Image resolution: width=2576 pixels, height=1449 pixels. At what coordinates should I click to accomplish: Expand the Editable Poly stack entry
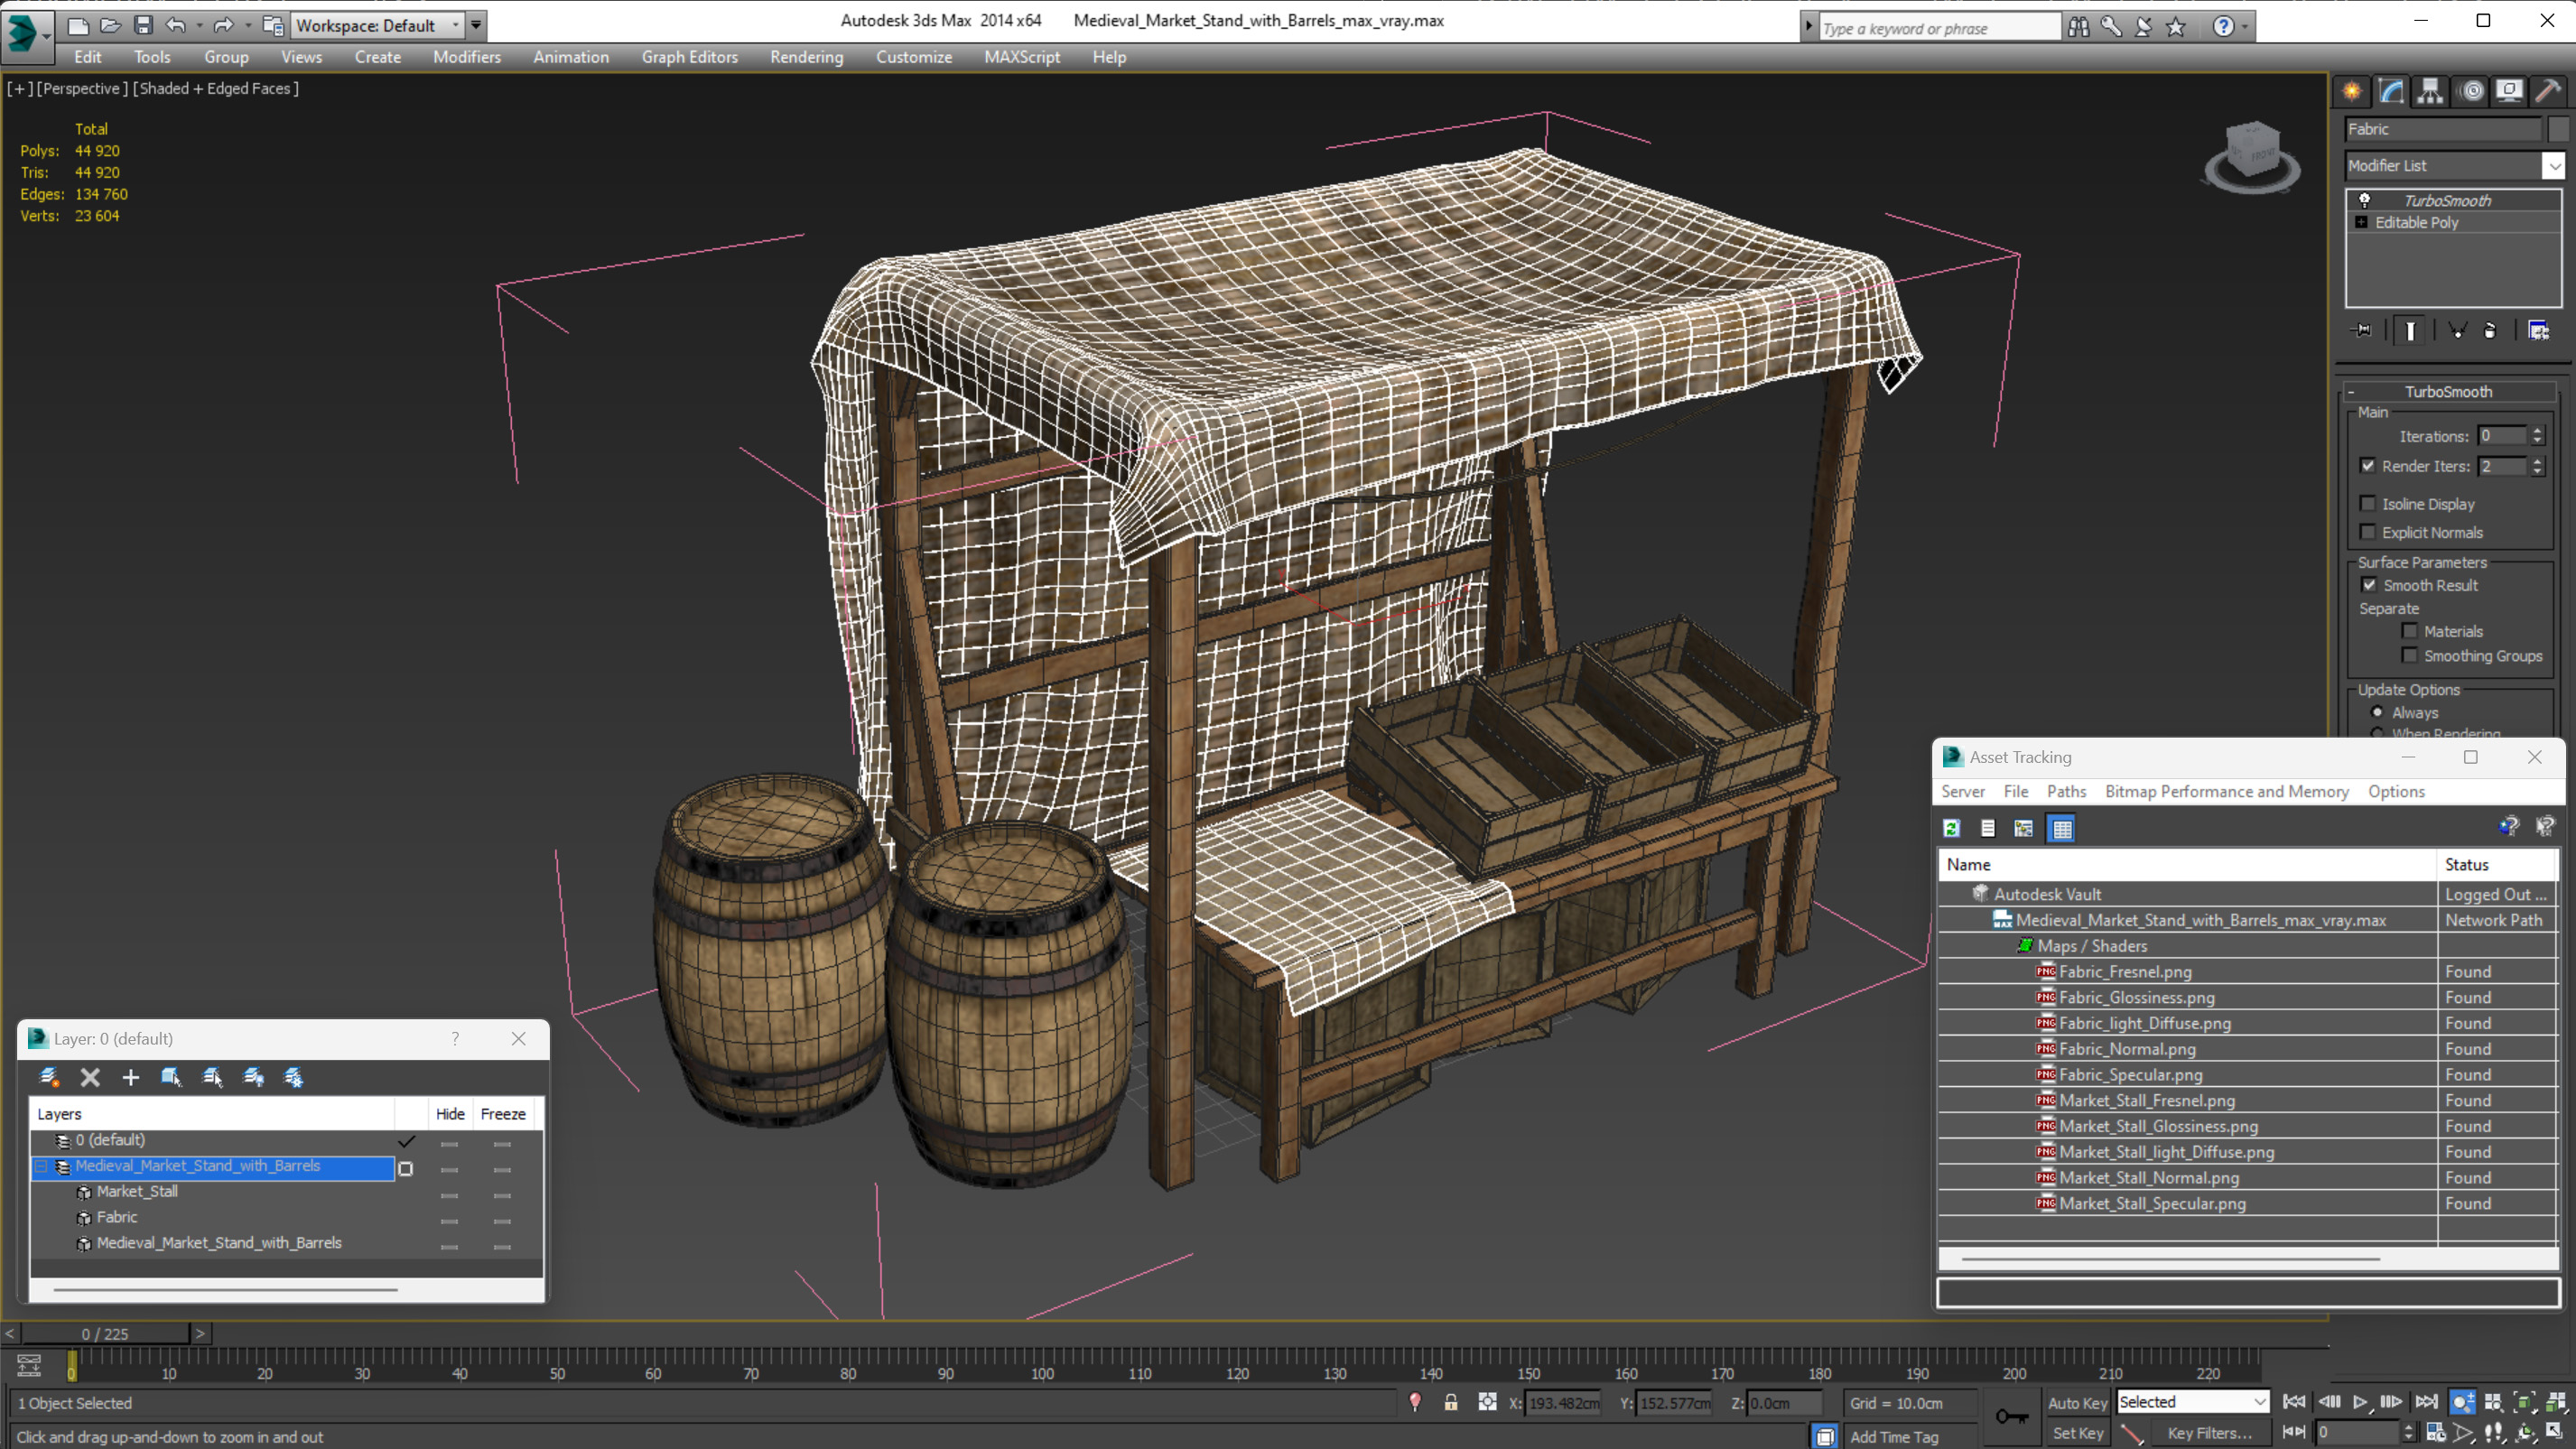point(2361,222)
